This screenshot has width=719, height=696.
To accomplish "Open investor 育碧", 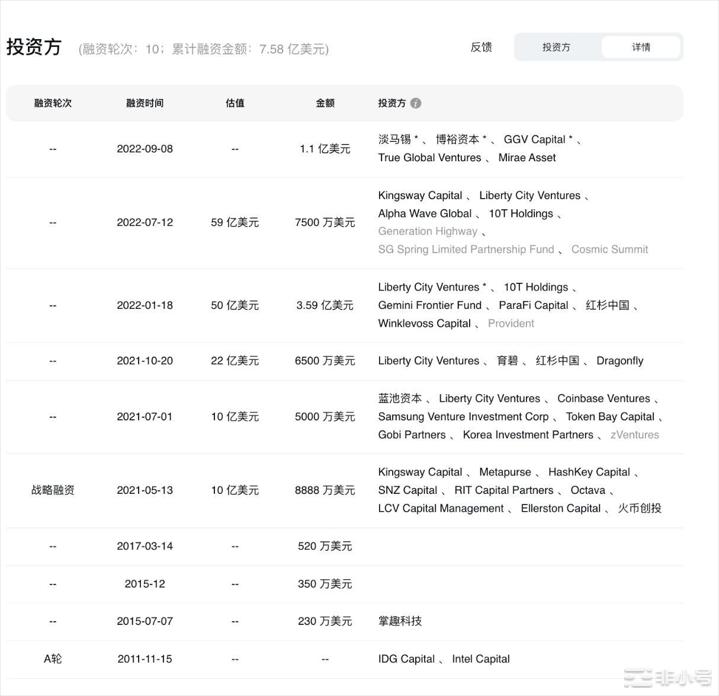I will [507, 361].
